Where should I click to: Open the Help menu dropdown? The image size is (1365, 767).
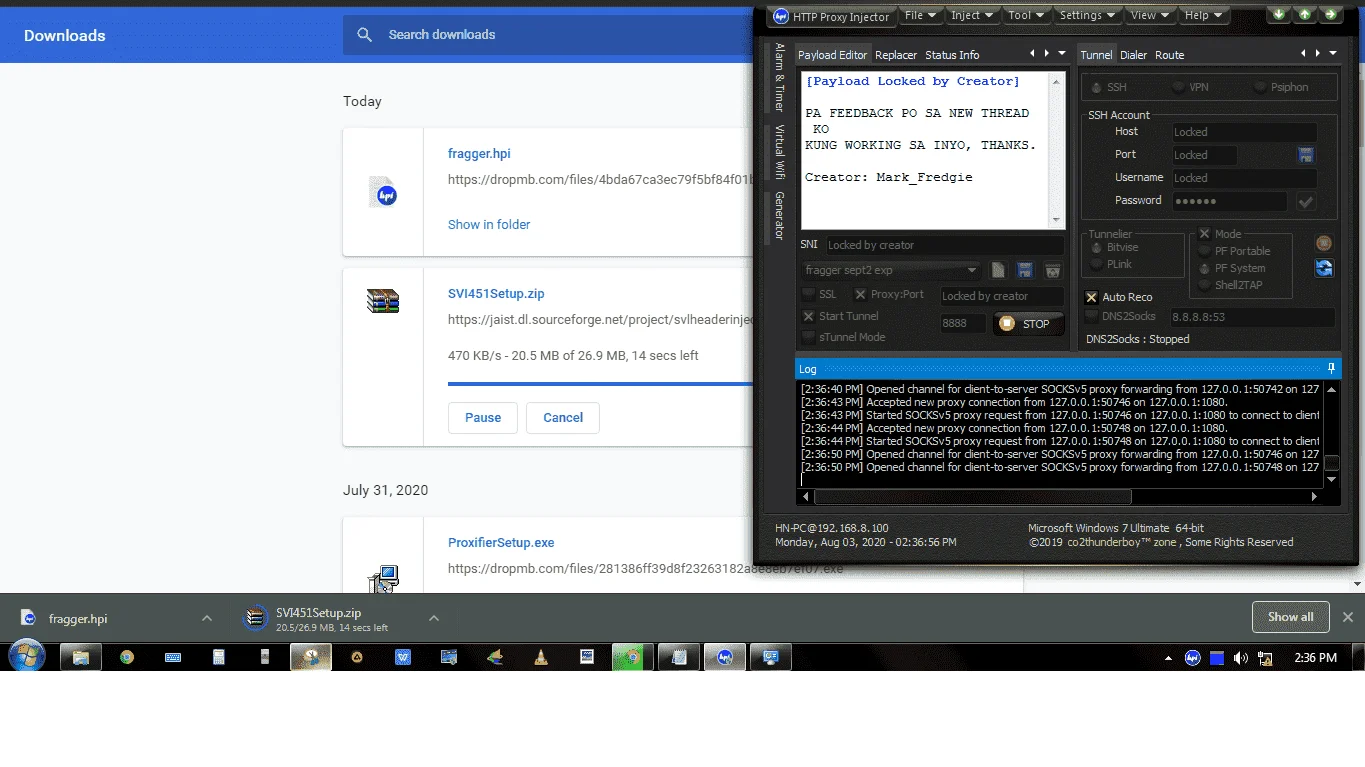coord(1204,15)
